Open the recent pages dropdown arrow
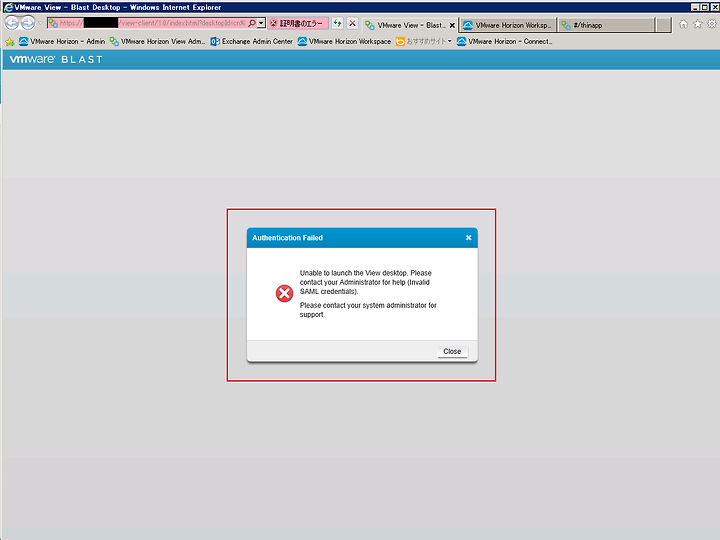The image size is (720, 540). click(40, 23)
